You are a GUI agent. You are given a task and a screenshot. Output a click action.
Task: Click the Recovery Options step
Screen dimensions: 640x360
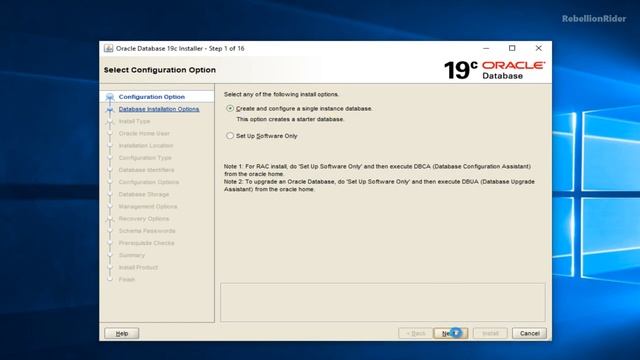point(144,219)
